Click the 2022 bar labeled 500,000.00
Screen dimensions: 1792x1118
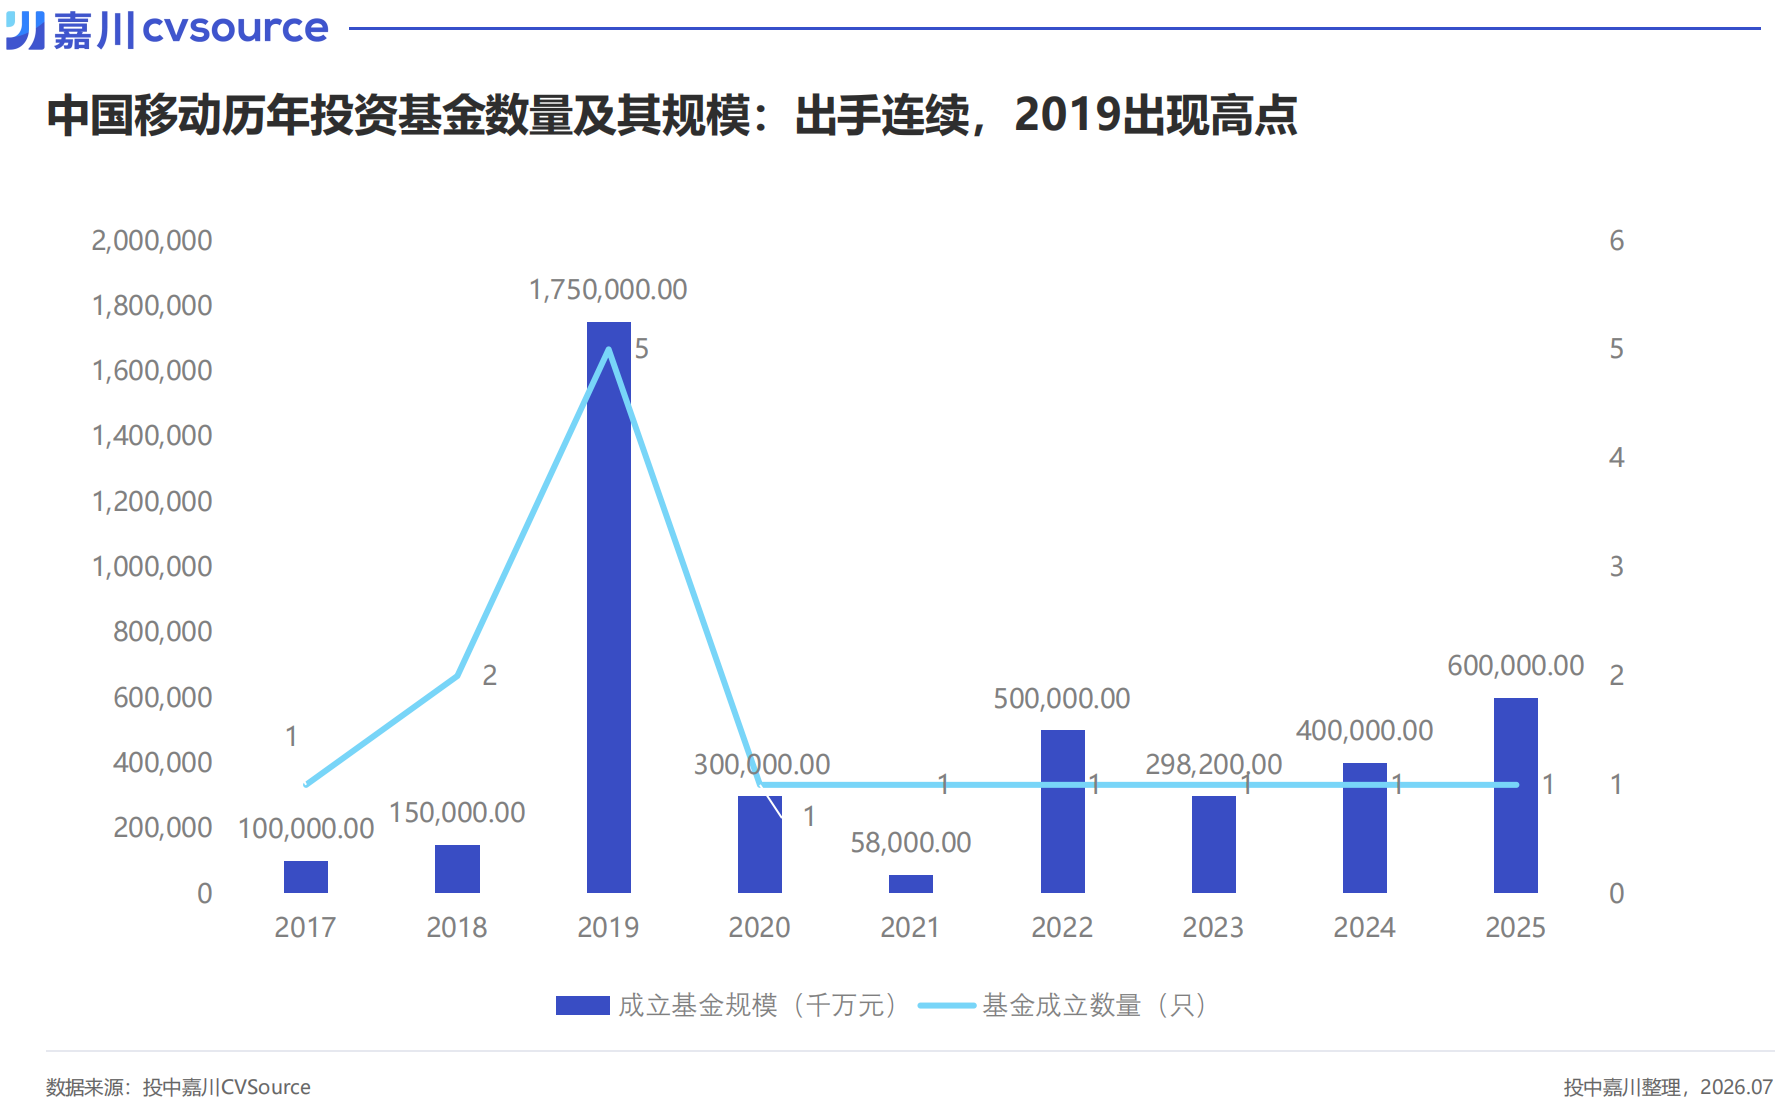click(x=1062, y=811)
